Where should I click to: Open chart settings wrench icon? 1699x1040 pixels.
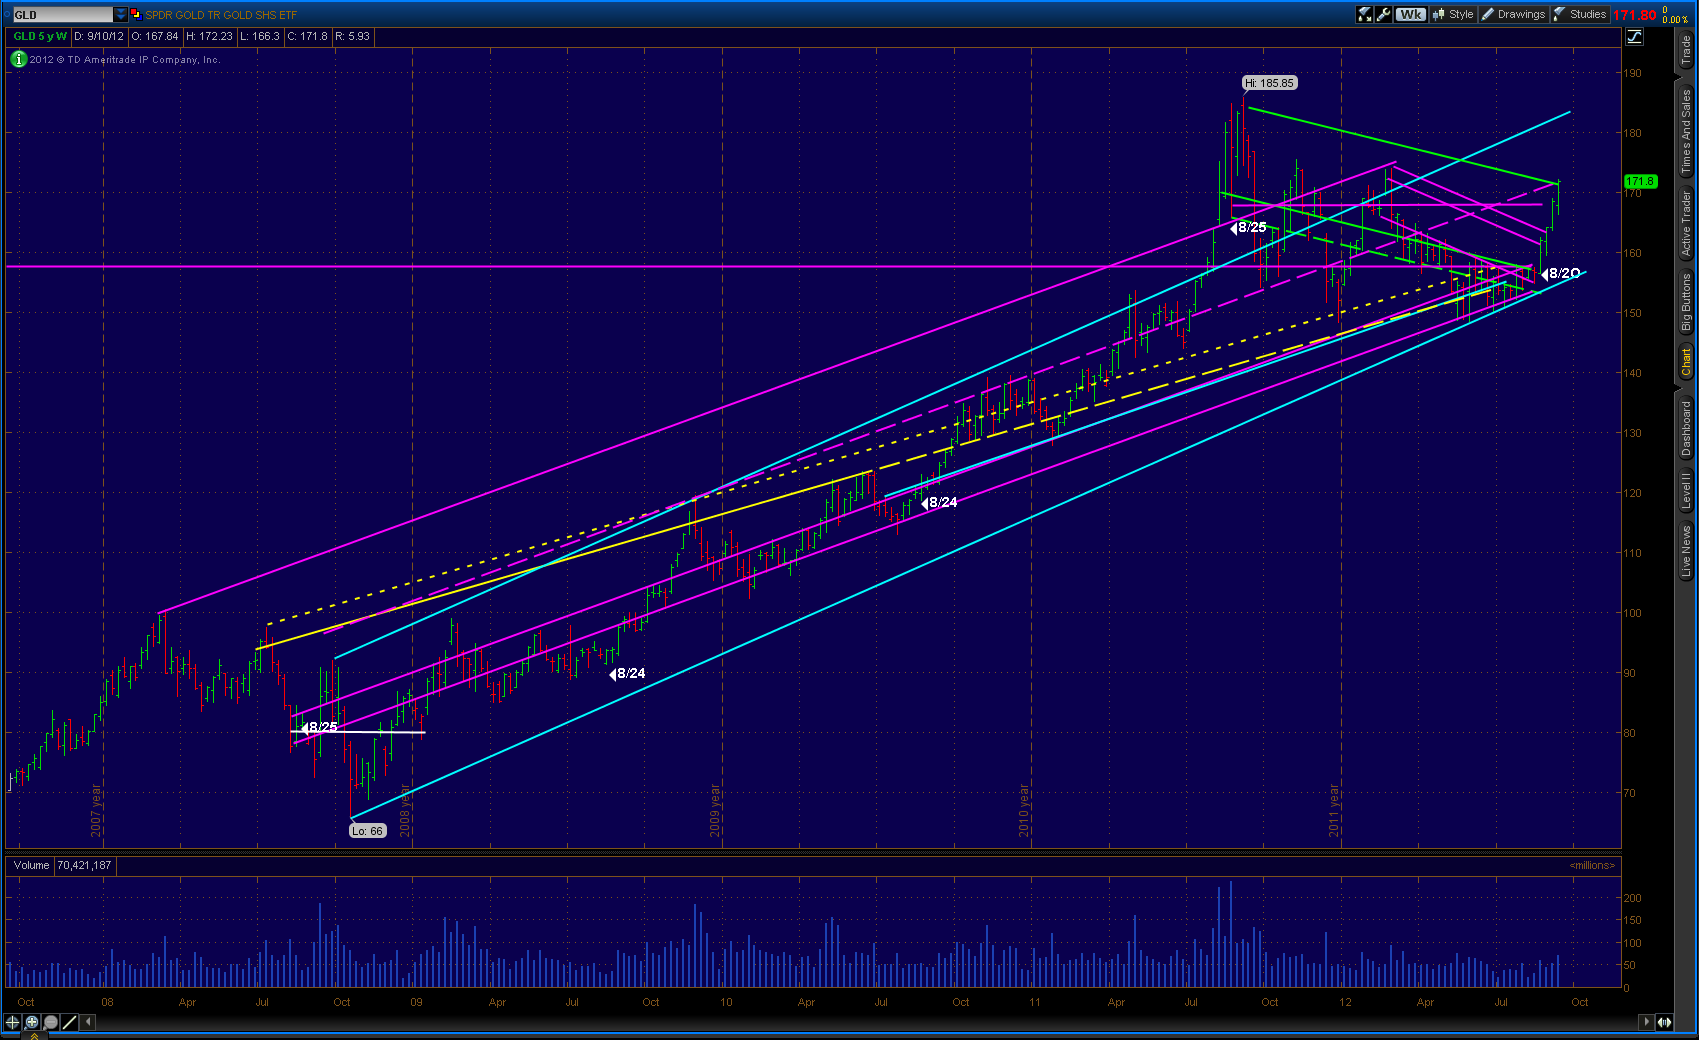(x=1384, y=14)
